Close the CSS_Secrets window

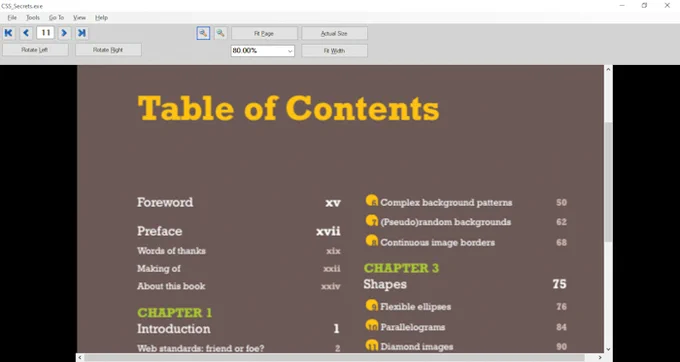667,6
